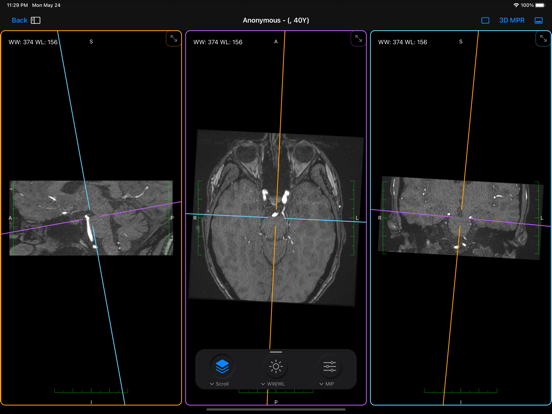Expand the orange sagittal viewport to fullscreen
The height and width of the screenshot is (414, 552).
click(x=174, y=39)
